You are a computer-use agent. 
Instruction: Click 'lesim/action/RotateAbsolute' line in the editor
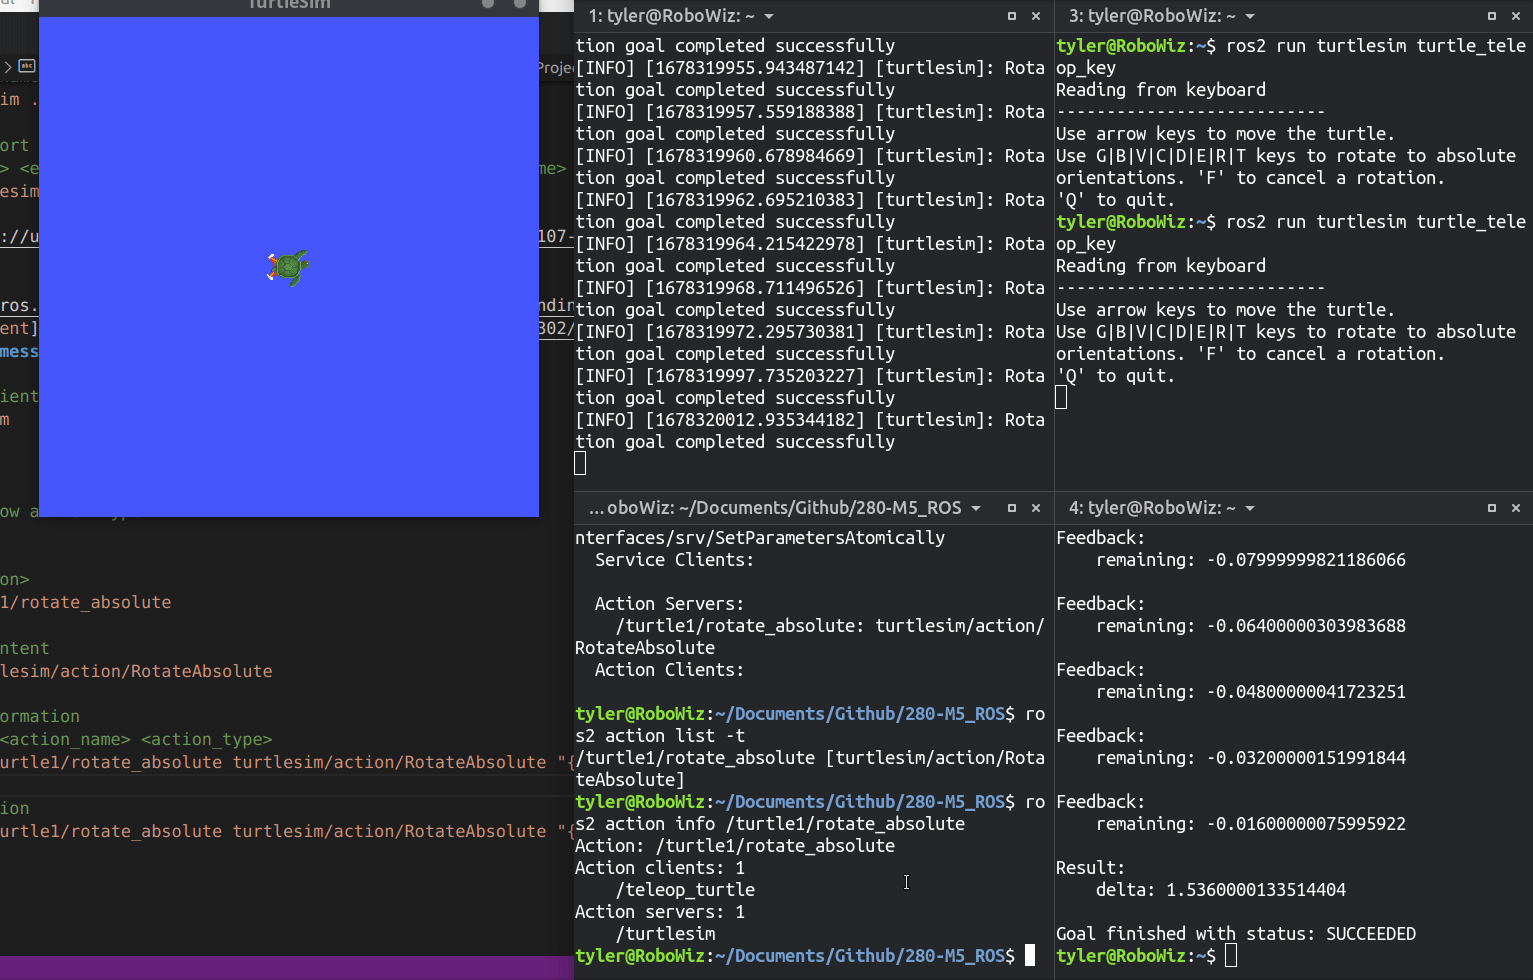click(x=136, y=671)
